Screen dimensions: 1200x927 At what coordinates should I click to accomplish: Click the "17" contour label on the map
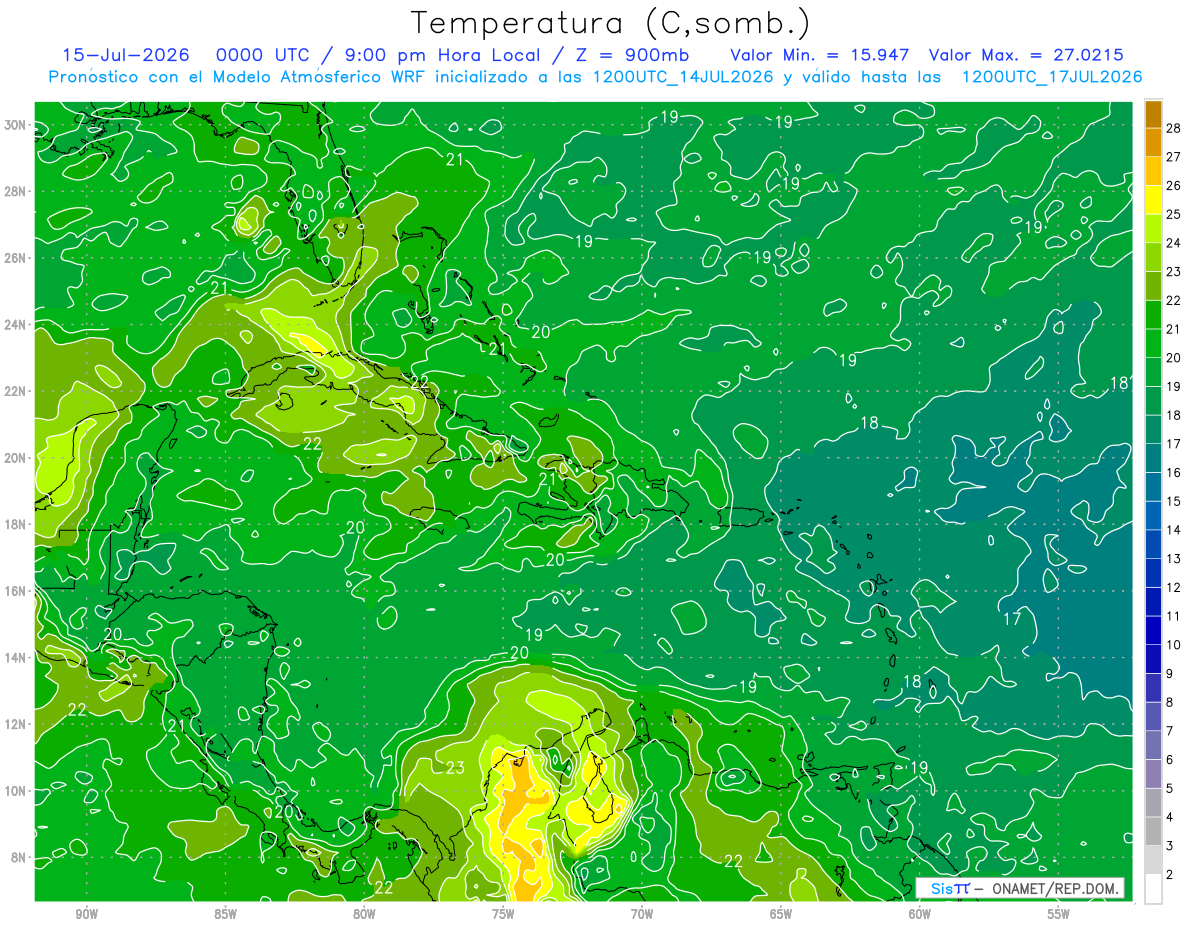[1013, 619]
